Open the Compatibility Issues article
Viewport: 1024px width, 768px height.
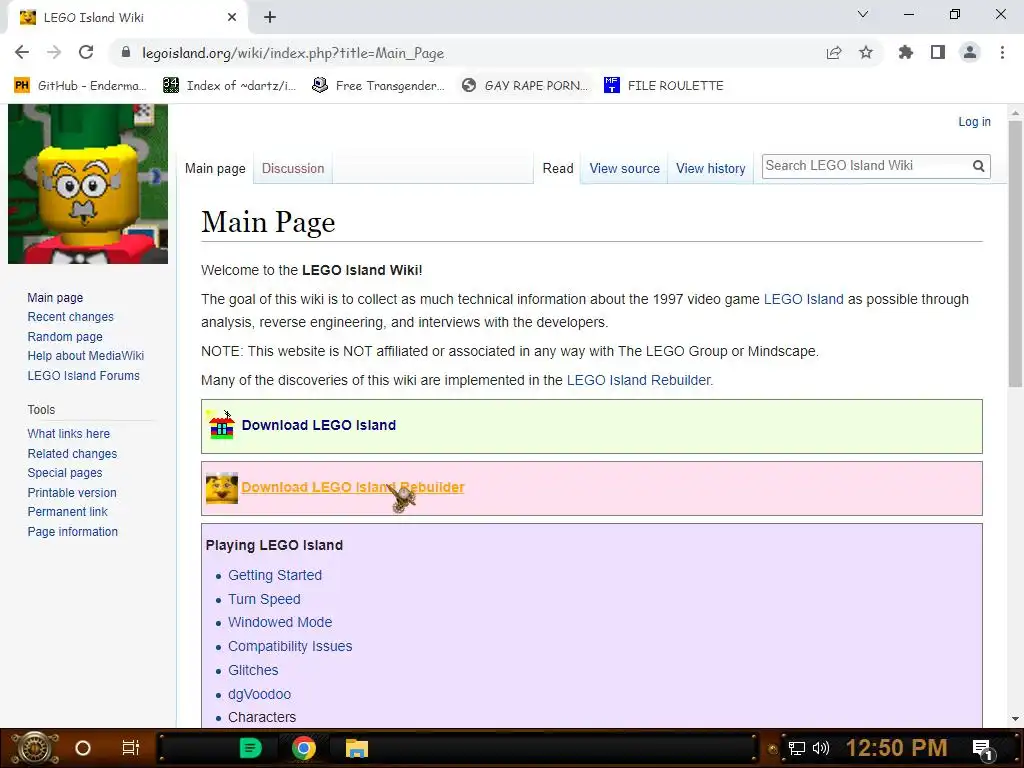[290, 646]
